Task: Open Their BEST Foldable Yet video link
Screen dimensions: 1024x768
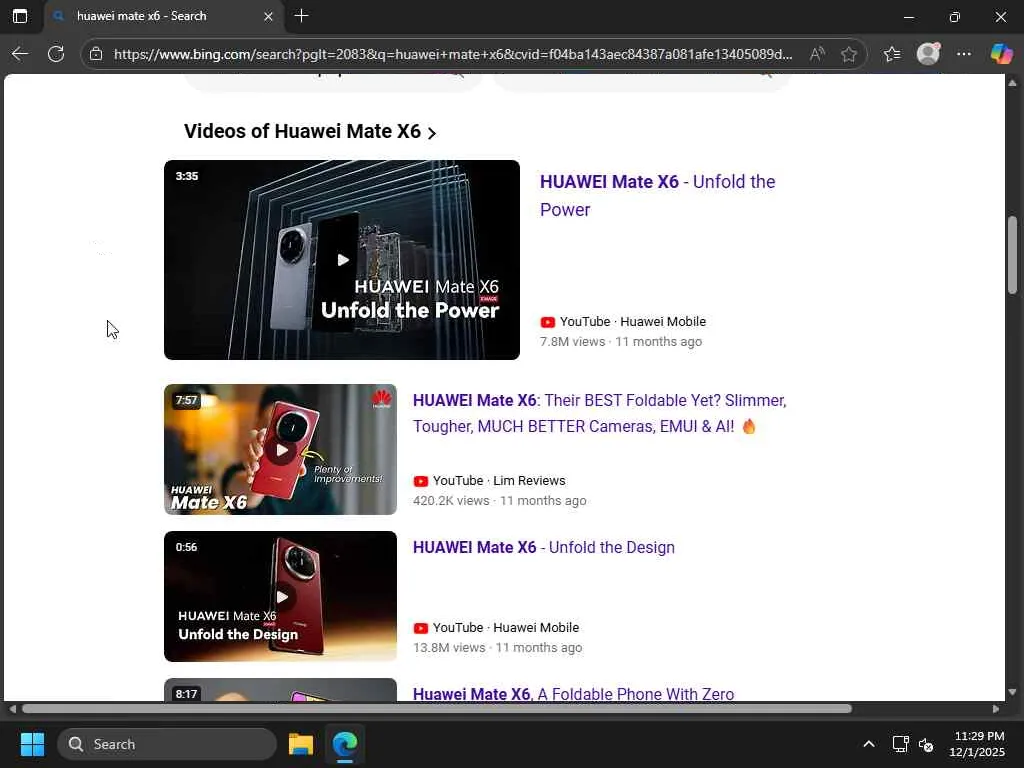Action: coord(599,413)
